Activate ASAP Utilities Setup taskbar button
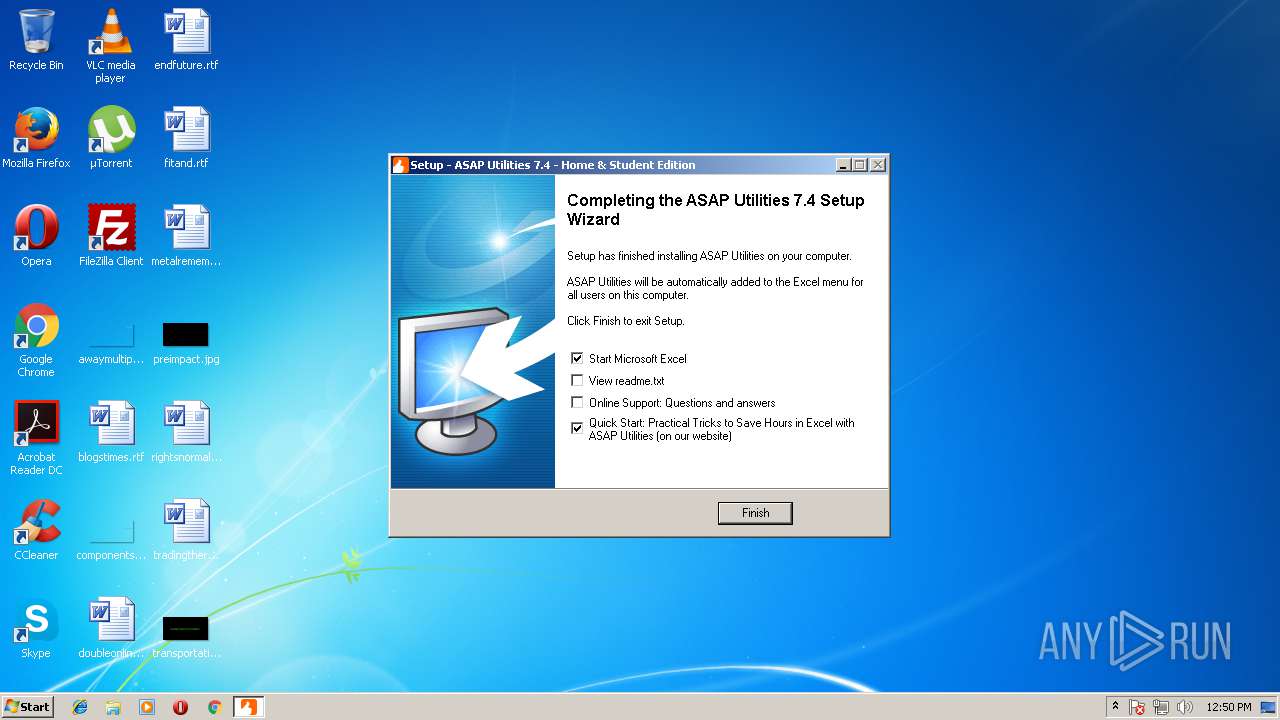 click(248, 707)
